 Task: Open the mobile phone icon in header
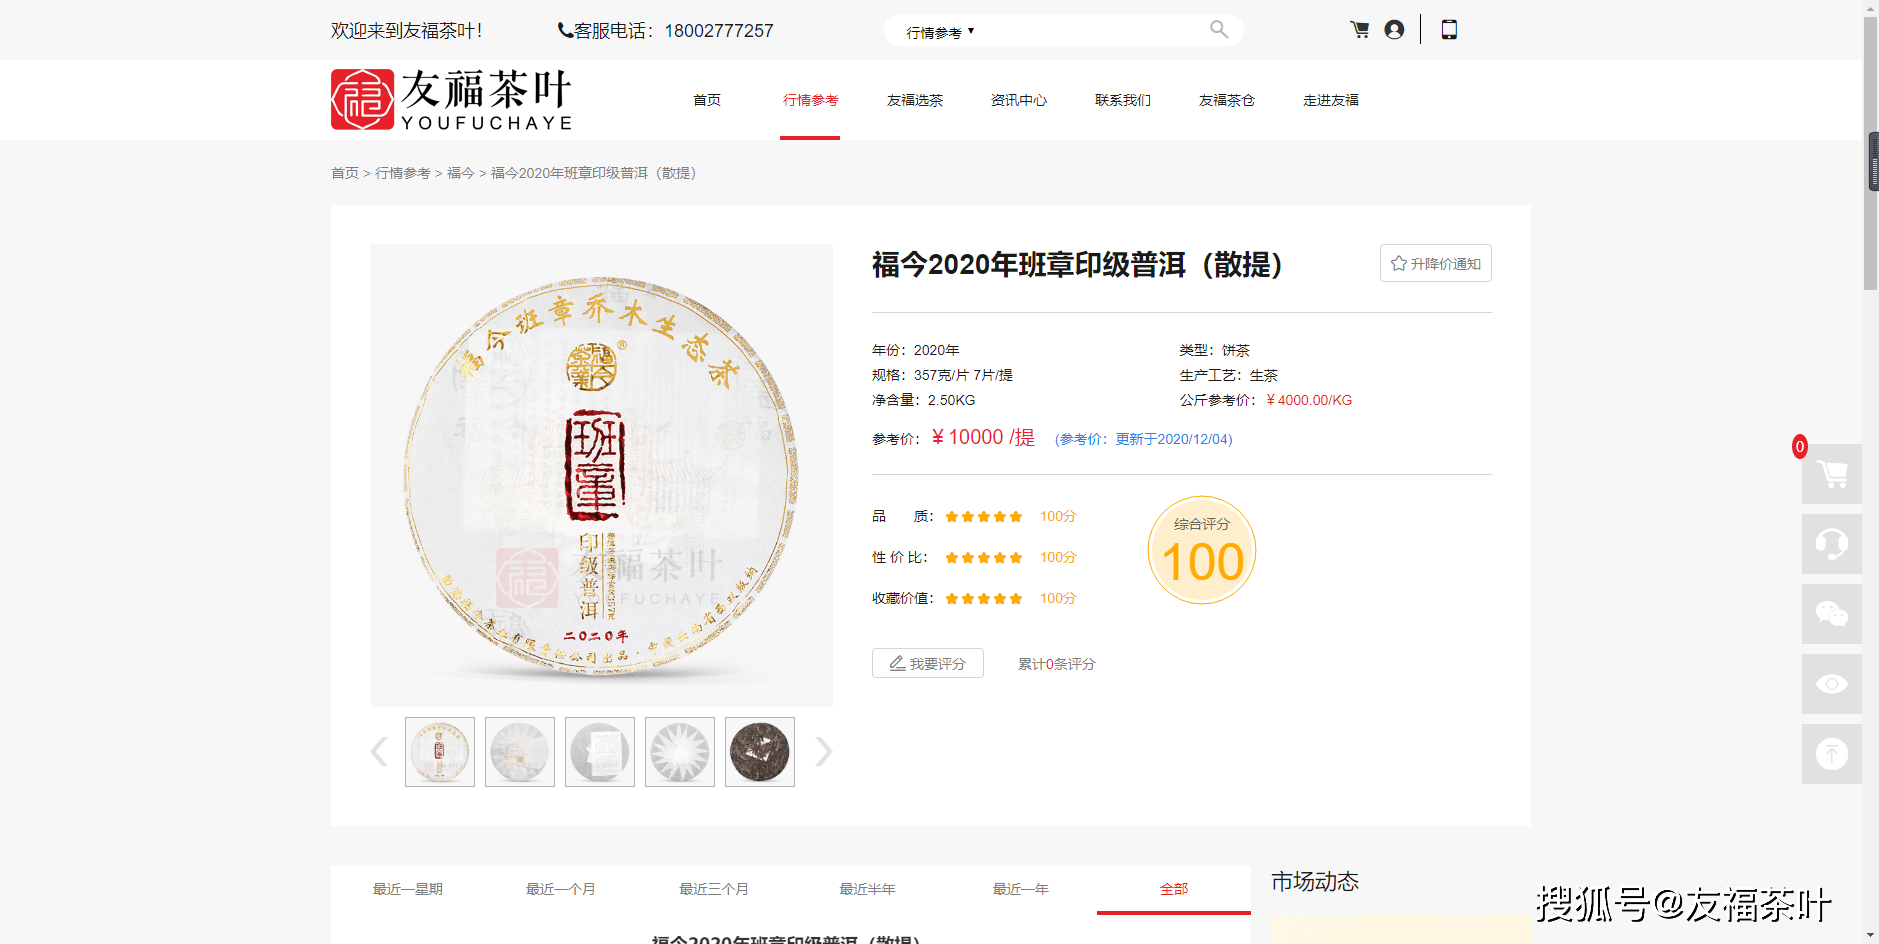1449,30
